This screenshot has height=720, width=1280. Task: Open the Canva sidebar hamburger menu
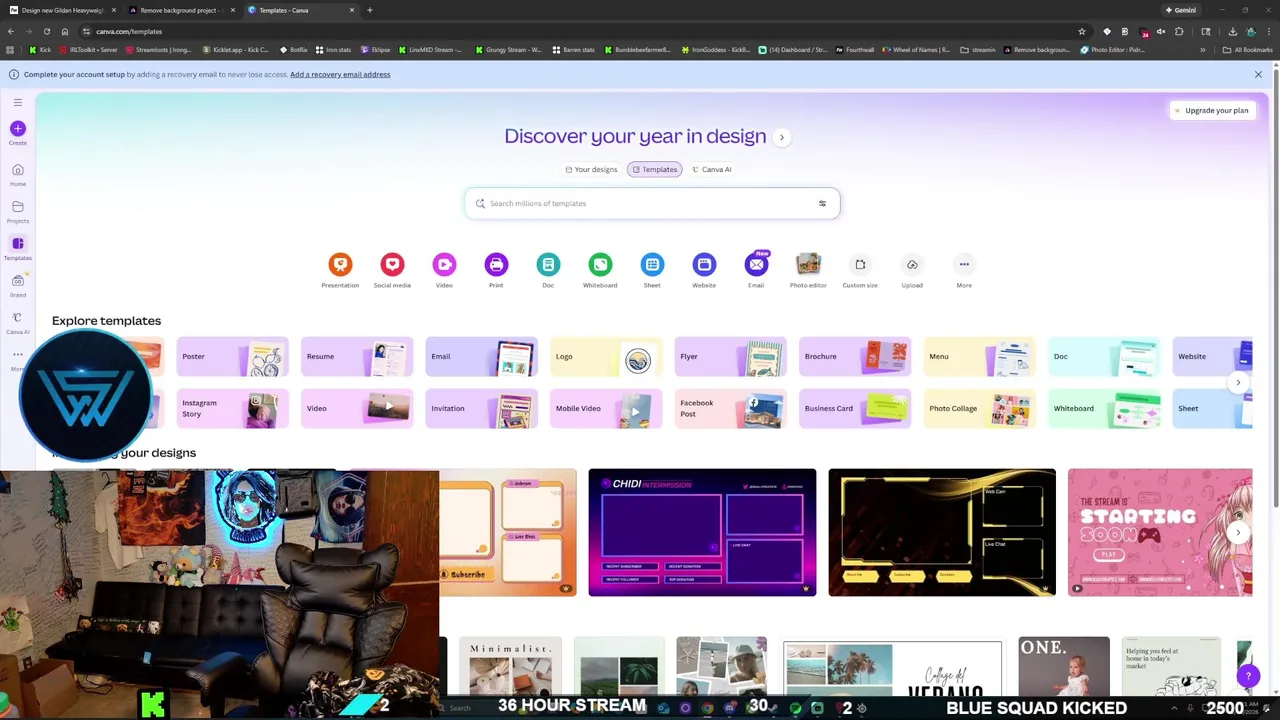(17, 102)
